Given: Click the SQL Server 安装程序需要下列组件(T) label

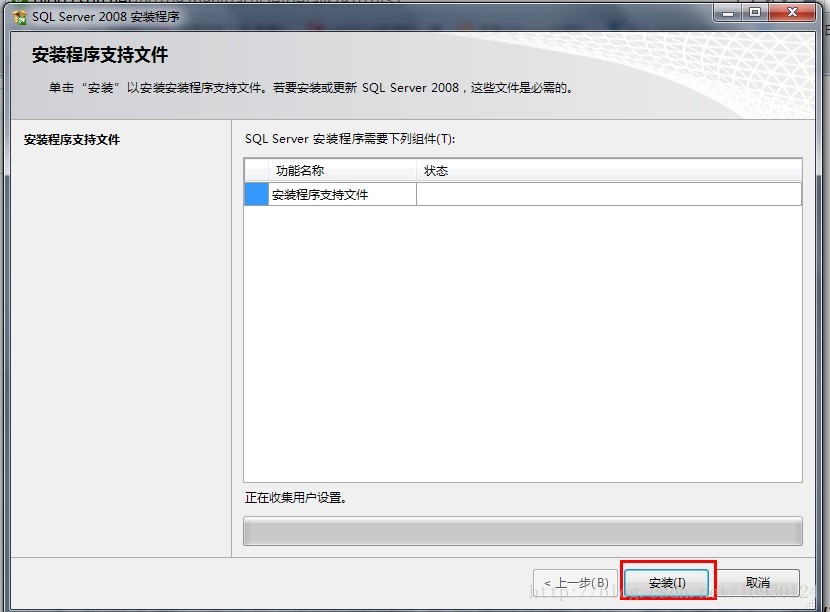Looking at the screenshot, I should [x=350, y=139].
